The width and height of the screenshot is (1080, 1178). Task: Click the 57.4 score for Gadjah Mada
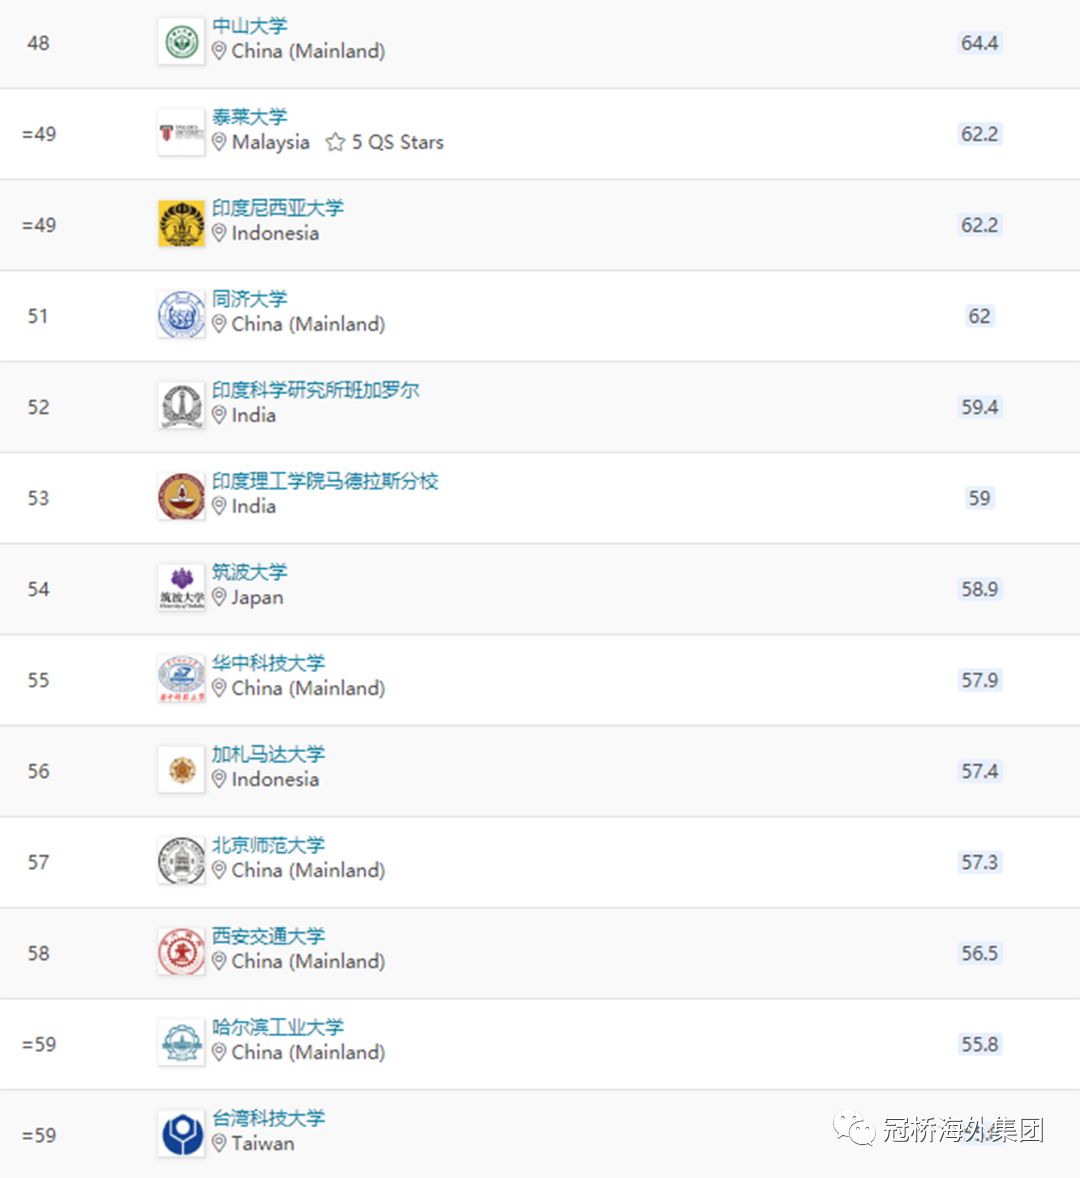(x=979, y=771)
